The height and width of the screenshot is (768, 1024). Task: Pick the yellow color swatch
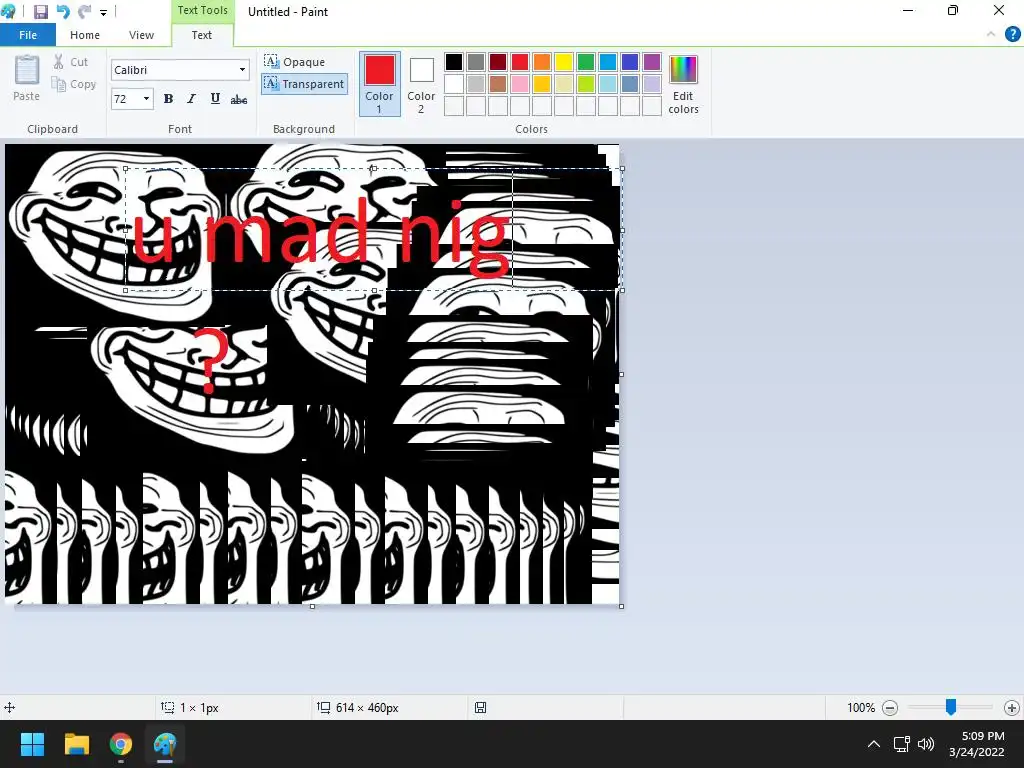pyautogui.click(x=564, y=62)
